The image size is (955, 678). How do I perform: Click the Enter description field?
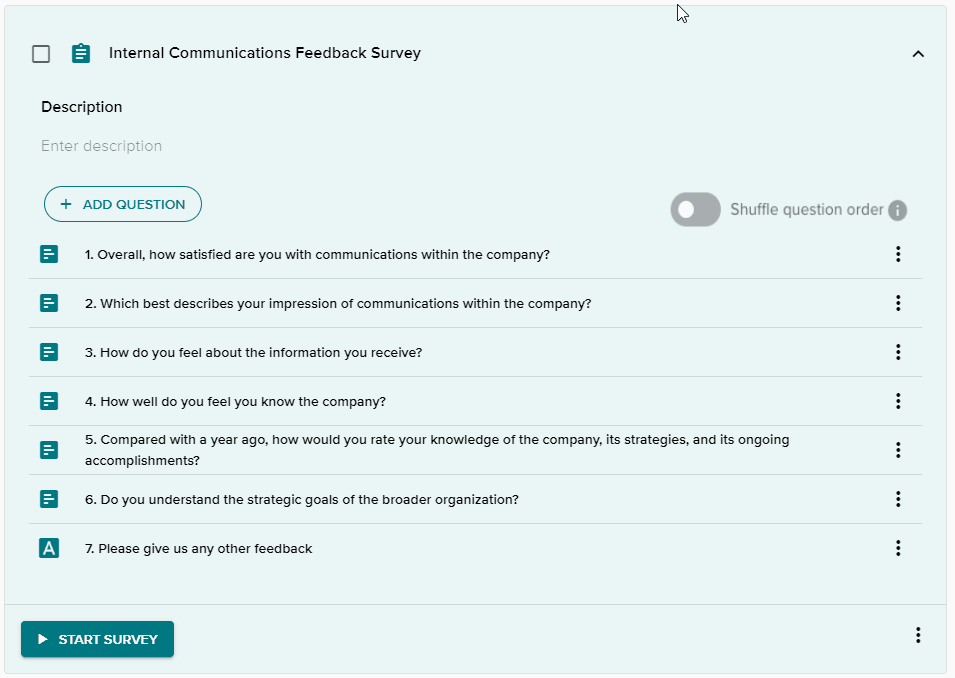(101, 146)
